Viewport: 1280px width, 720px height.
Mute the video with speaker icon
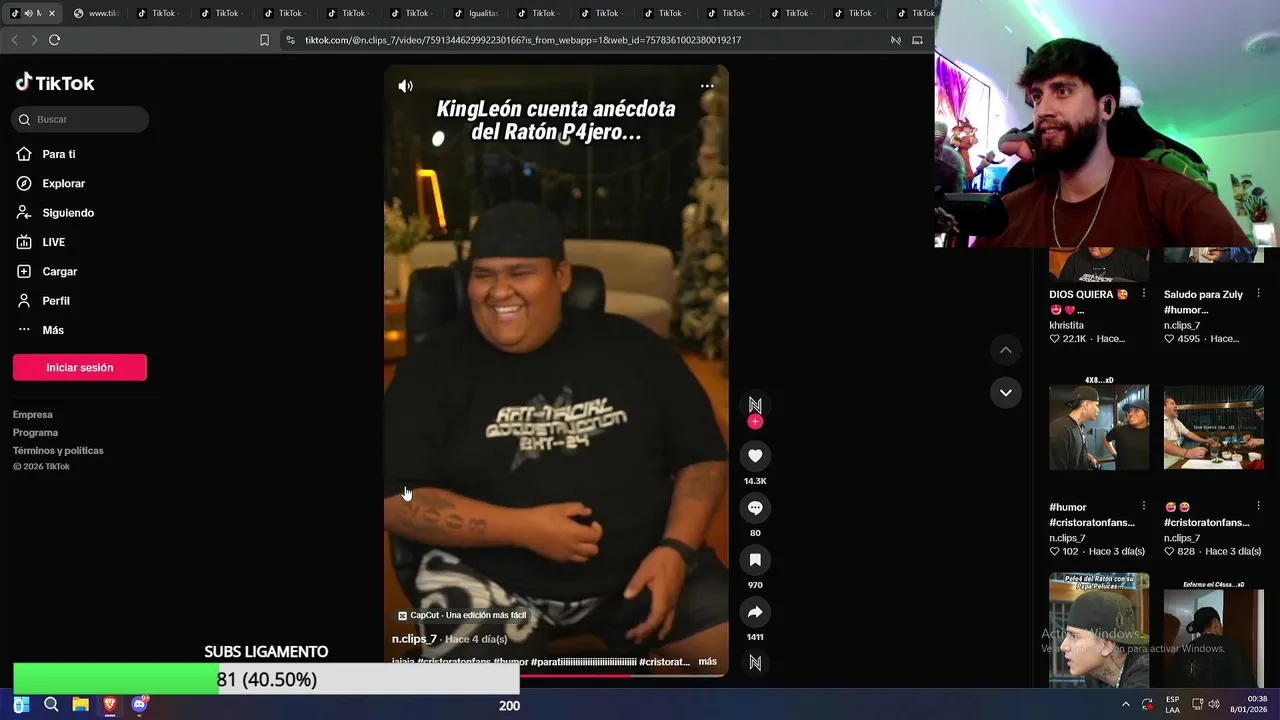(x=405, y=86)
